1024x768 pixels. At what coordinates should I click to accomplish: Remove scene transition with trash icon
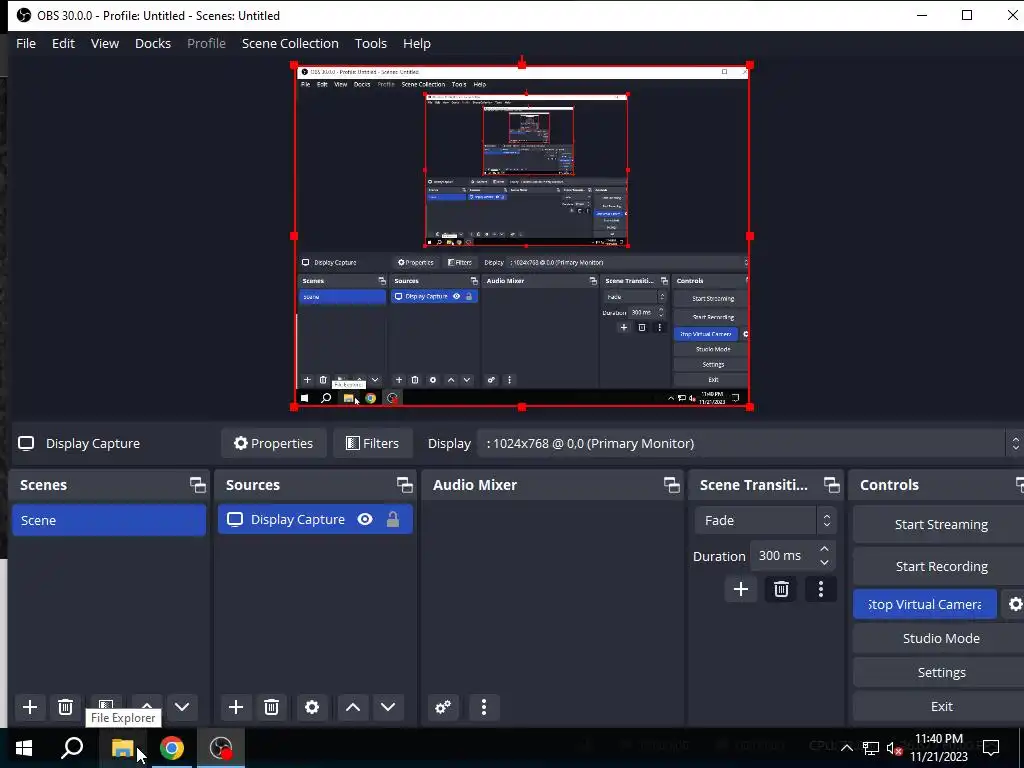[781, 589]
